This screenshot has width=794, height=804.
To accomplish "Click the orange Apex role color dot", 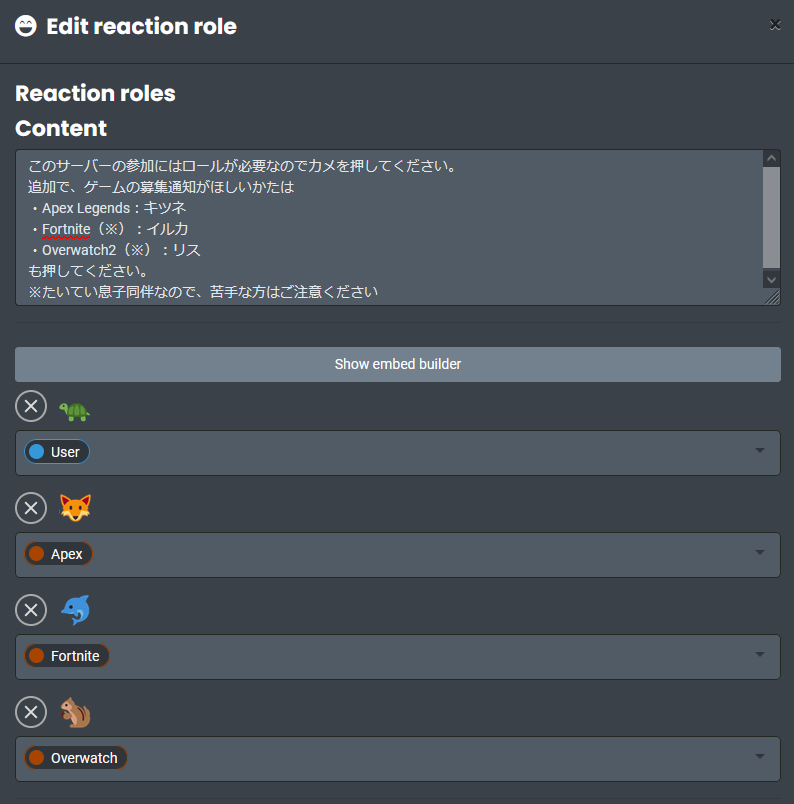I will [37, 554].
